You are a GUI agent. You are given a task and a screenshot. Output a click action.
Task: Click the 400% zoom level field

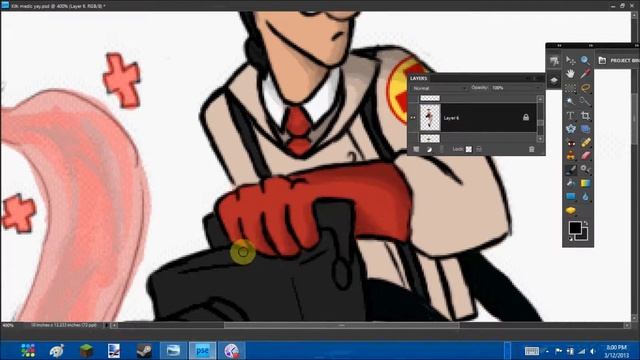coord(8,325)
